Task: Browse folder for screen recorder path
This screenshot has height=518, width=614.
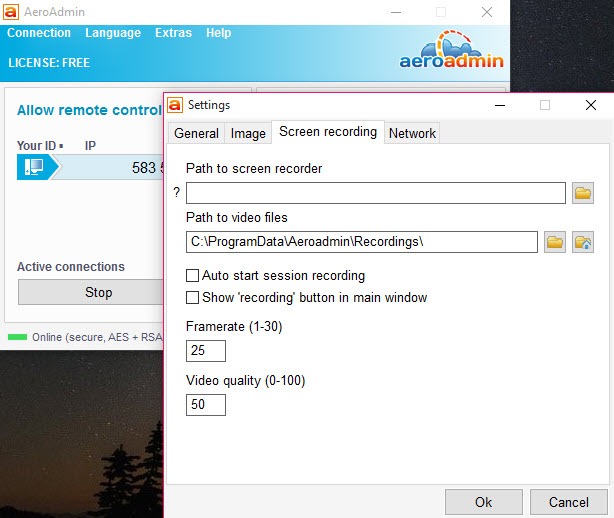Action: click(x=583, y=193)
